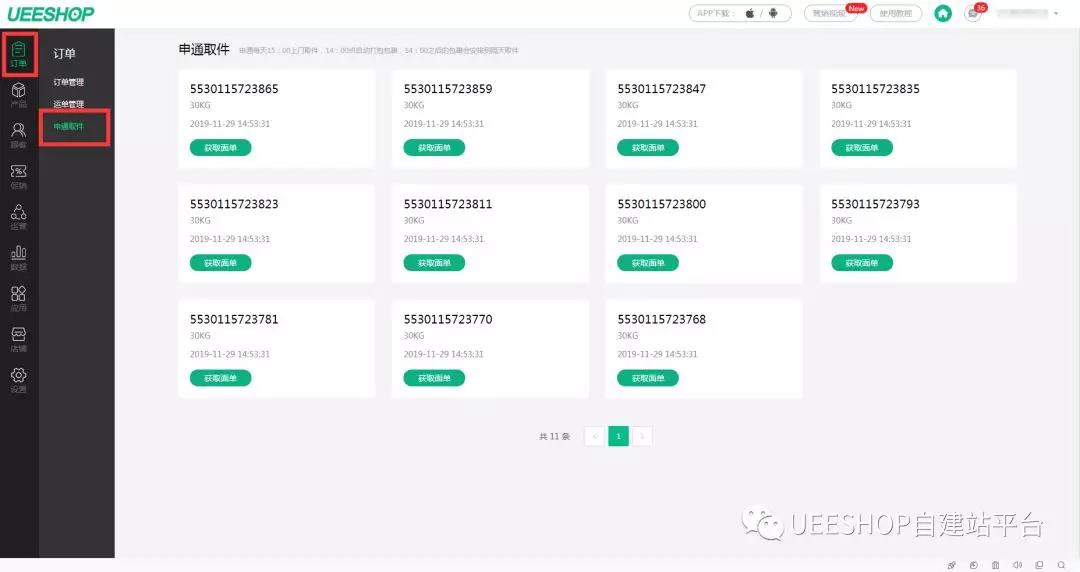Image resolution: width=1080 pixels, height=572 pixels.
Task: Open the 数据 bar-chart data icon
Action: tap(19, 258)
